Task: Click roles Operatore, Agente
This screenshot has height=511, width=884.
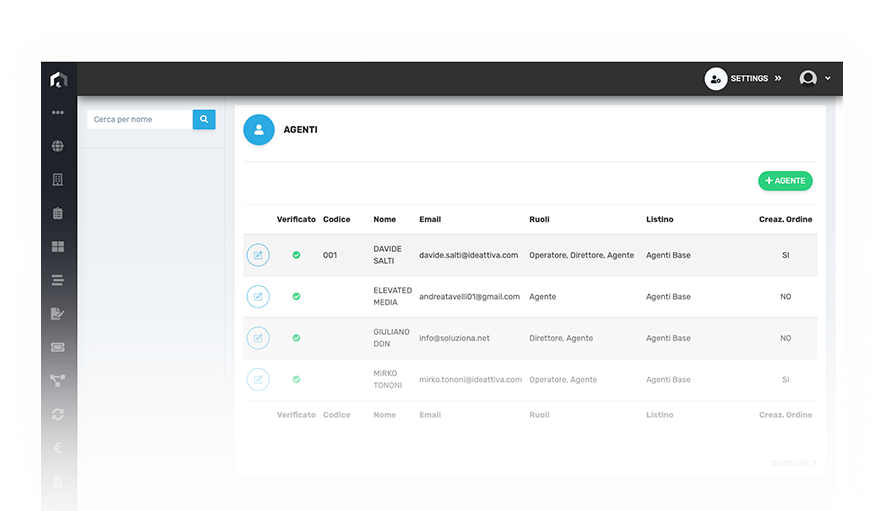Action: tap(563, 380)
